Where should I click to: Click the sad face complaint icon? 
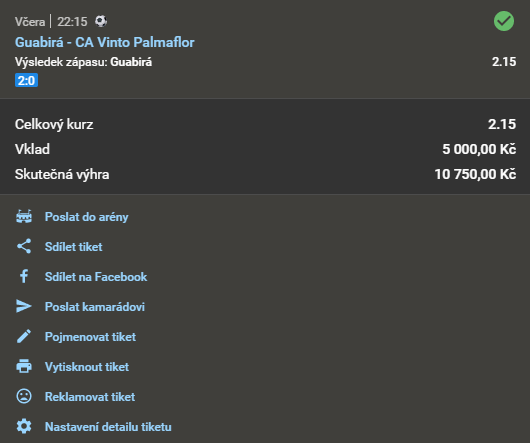click(x=24, y=396)
